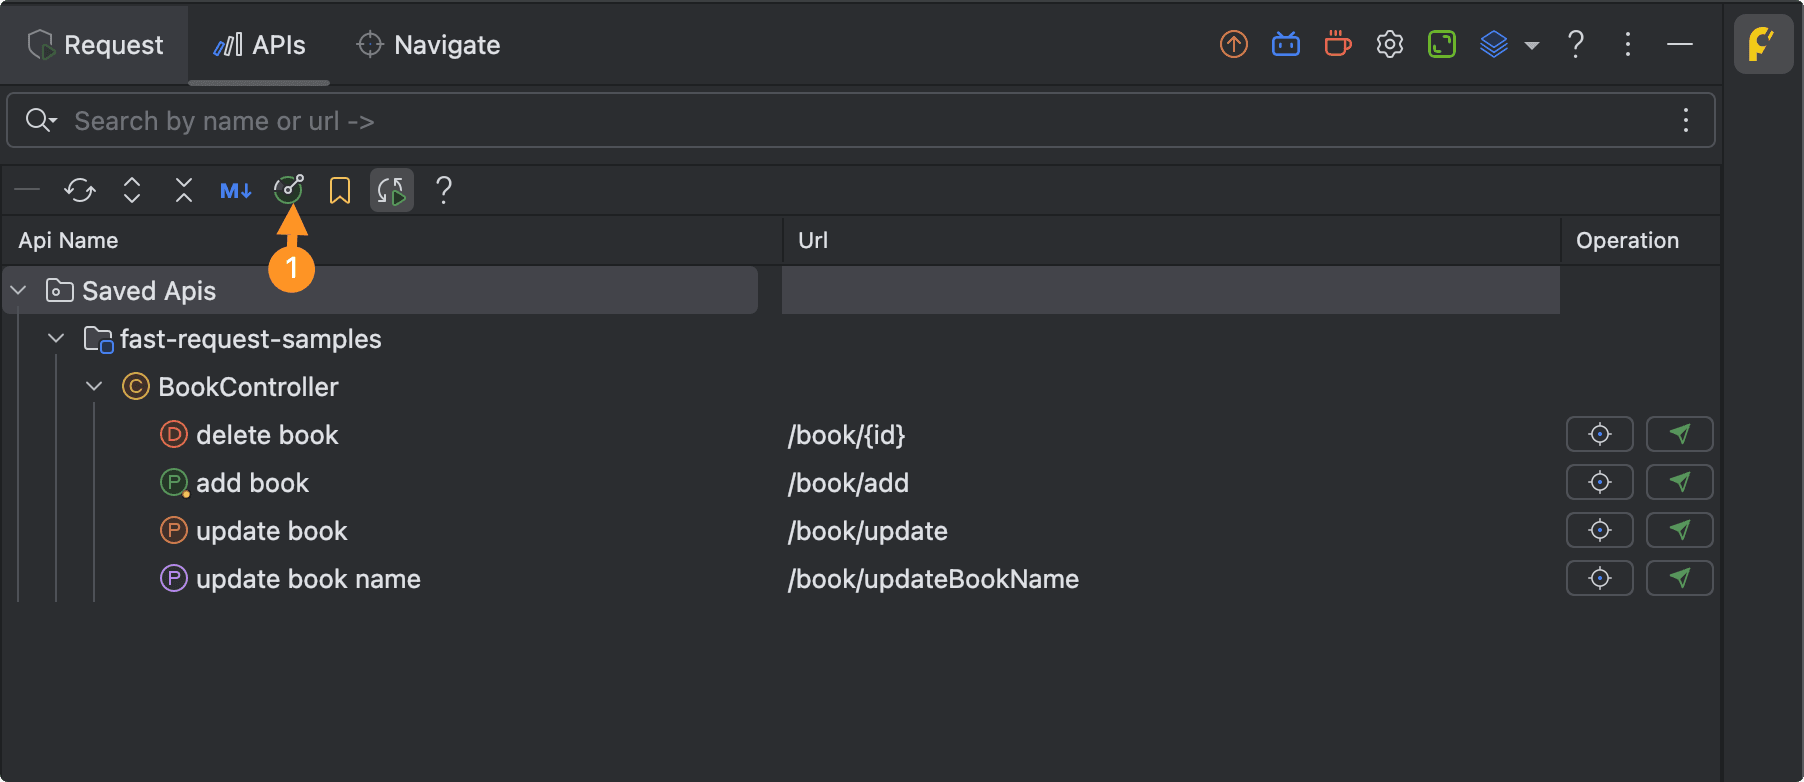
Task: Switch to the Navigate tab
Action: pyautogui.click(x=429, y=45)
